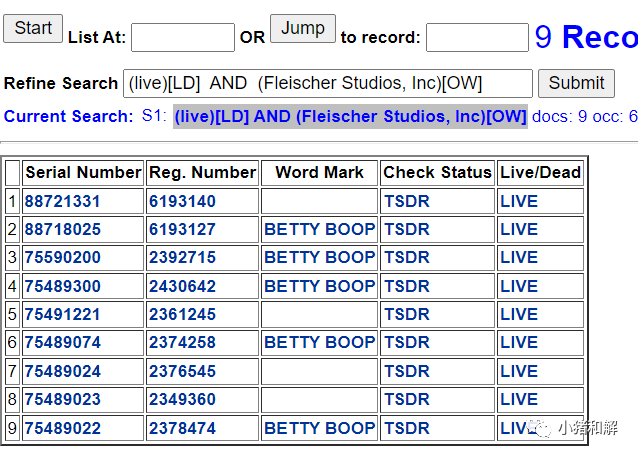The height and width of the screenshot is (456, 638).
Task: Focus the List At input field
Action: [x=183, y=37]
